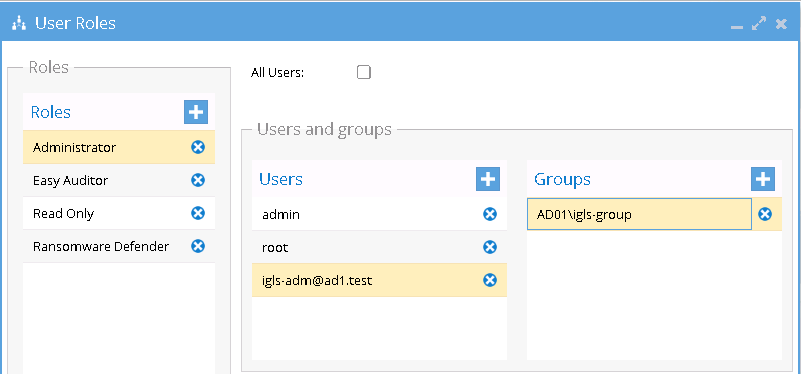Add a new role with plus icon
Image resolution: width=801 pixels, height=374 pixels.
196,112
